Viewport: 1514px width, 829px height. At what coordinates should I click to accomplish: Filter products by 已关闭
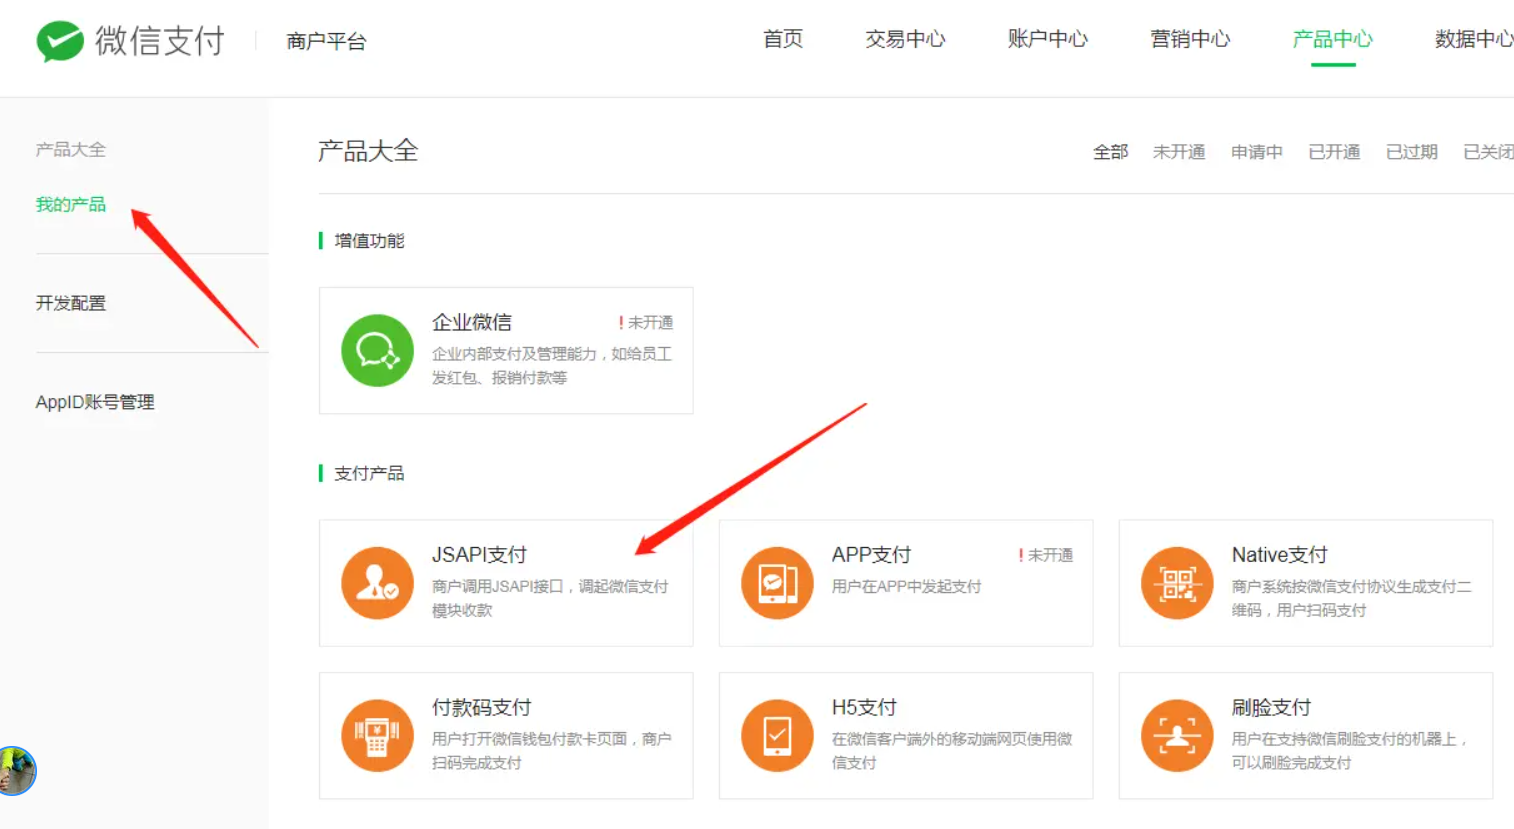[x=1488, y=152]
